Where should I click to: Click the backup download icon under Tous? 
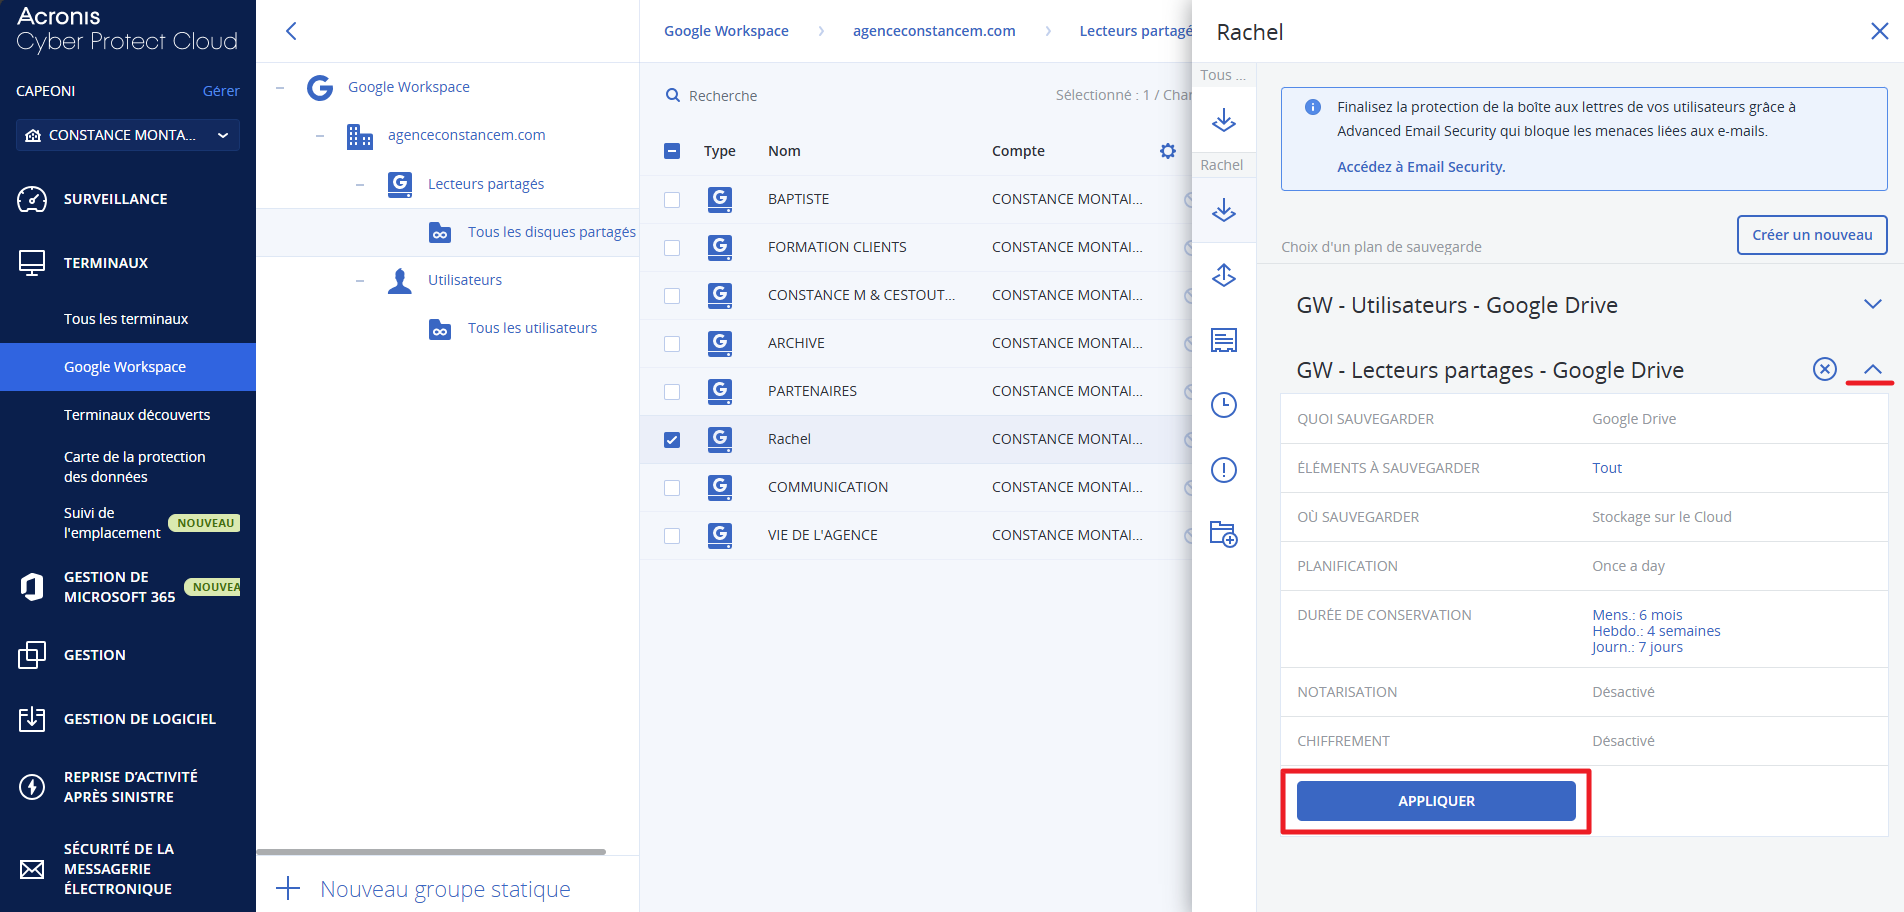pyautogui.click(x=1224, y=120)
